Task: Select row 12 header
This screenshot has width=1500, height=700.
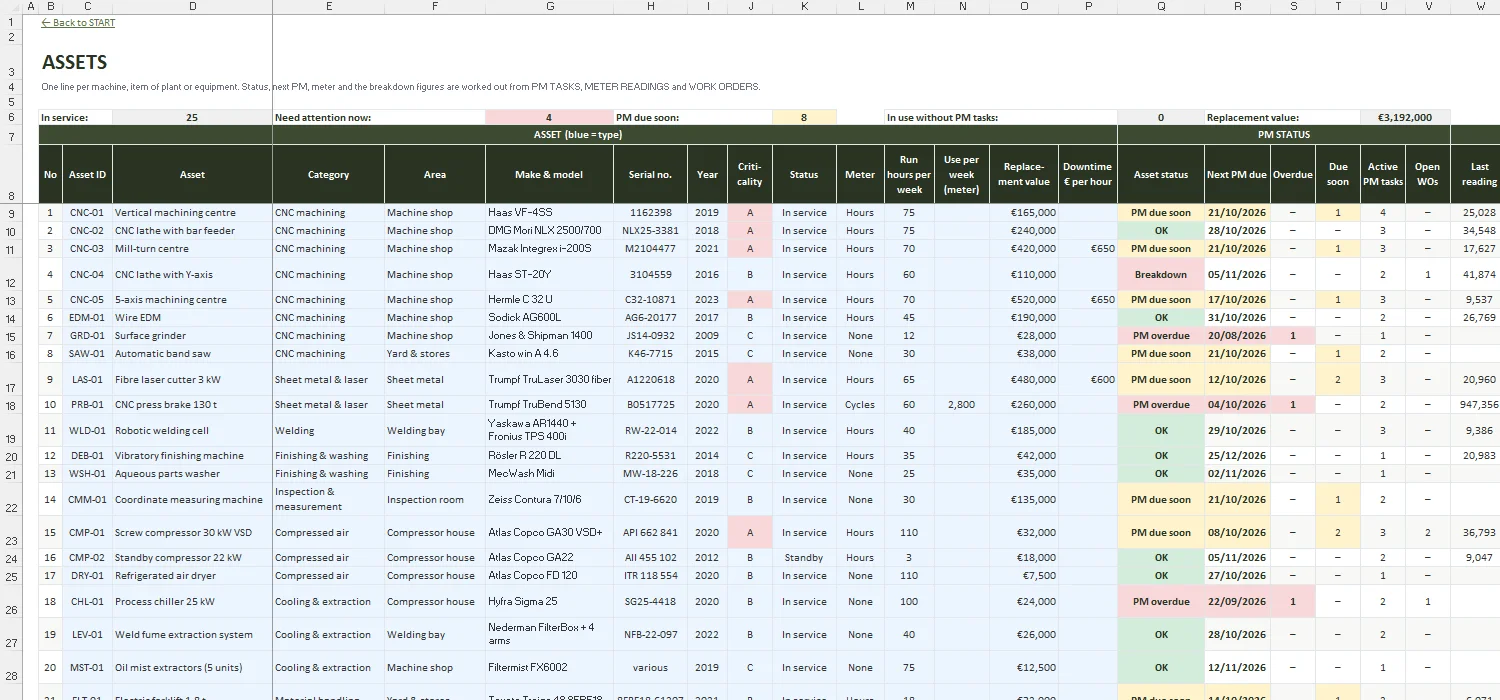Action: 10,275
